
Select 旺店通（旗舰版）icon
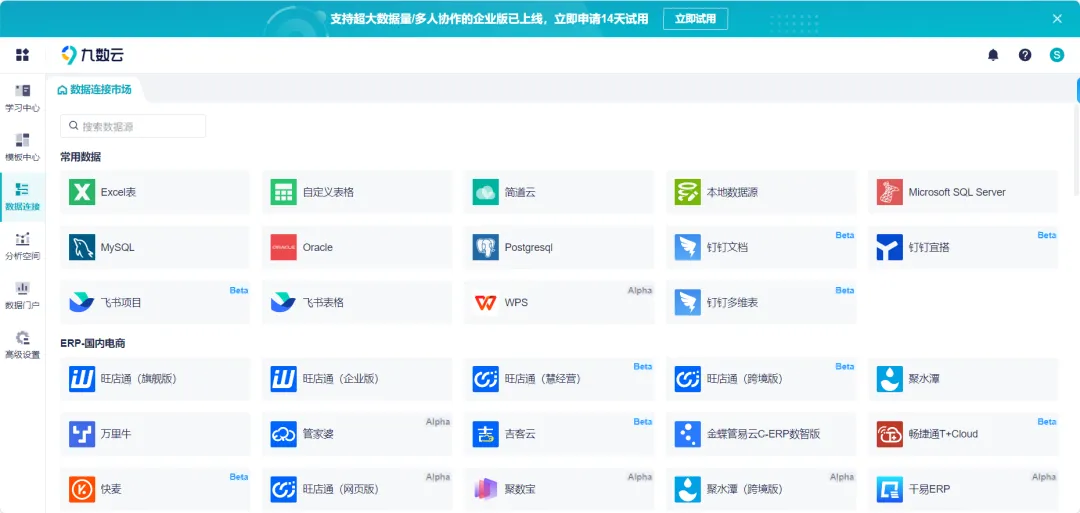tap(82, 379)
